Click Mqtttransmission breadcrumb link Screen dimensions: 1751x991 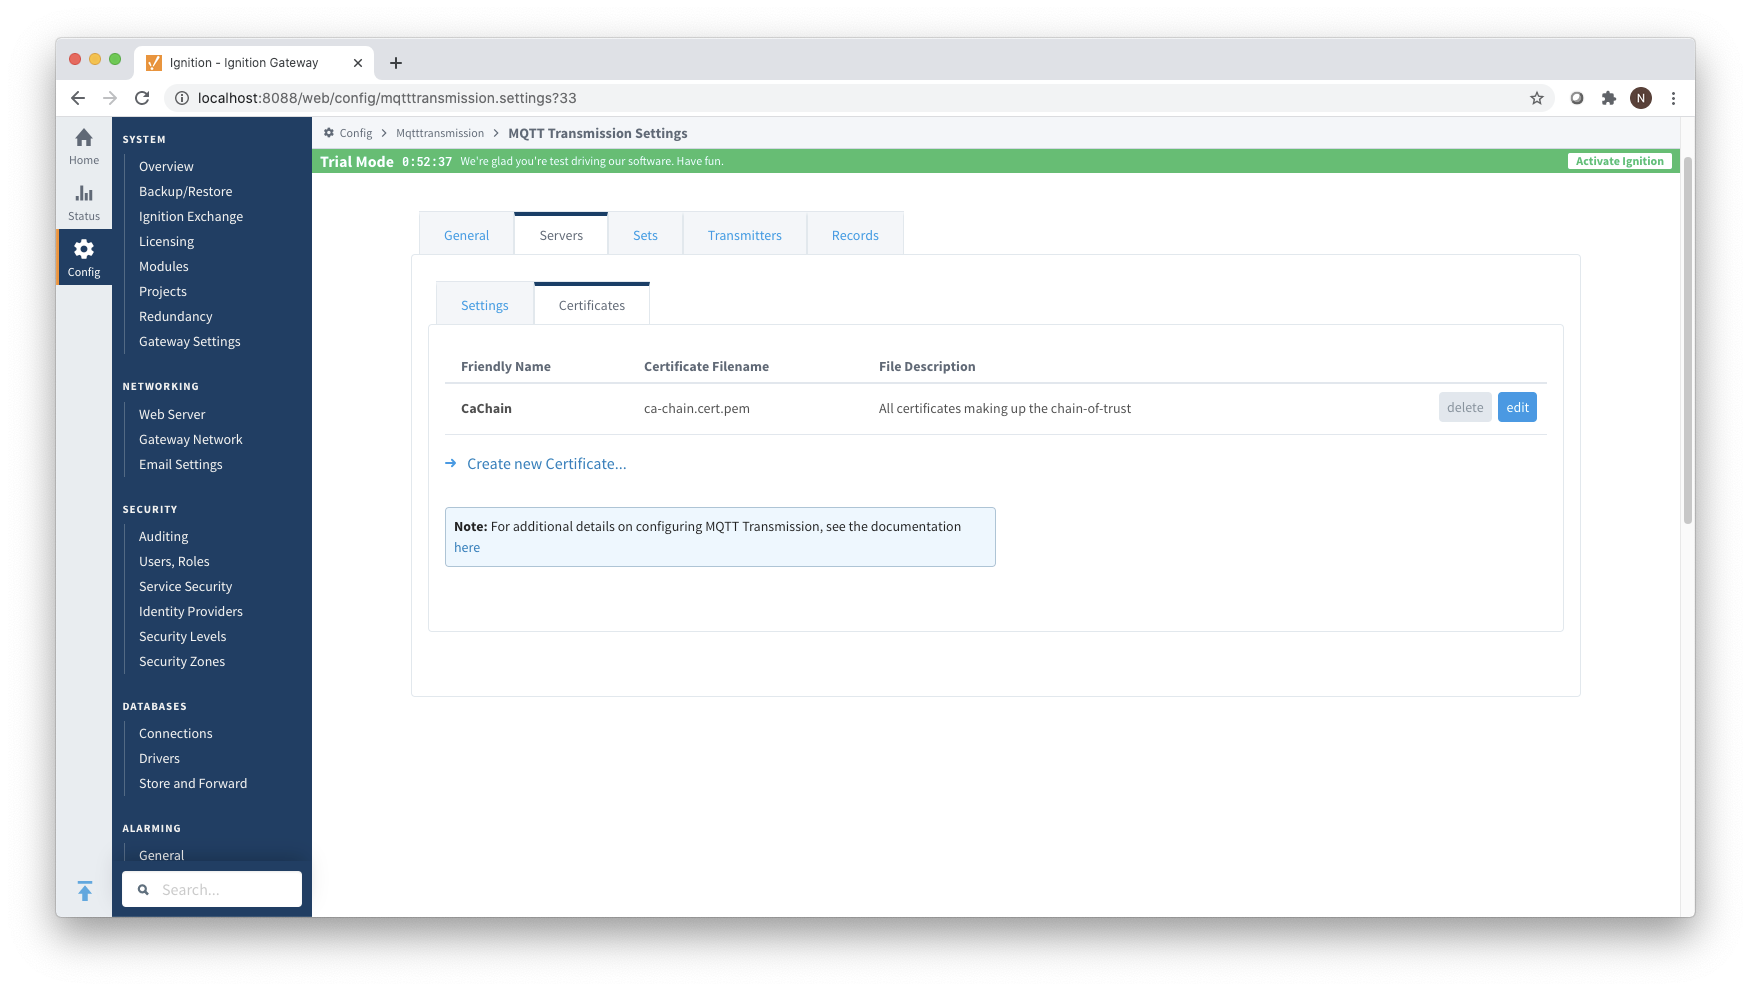(440, 133)
